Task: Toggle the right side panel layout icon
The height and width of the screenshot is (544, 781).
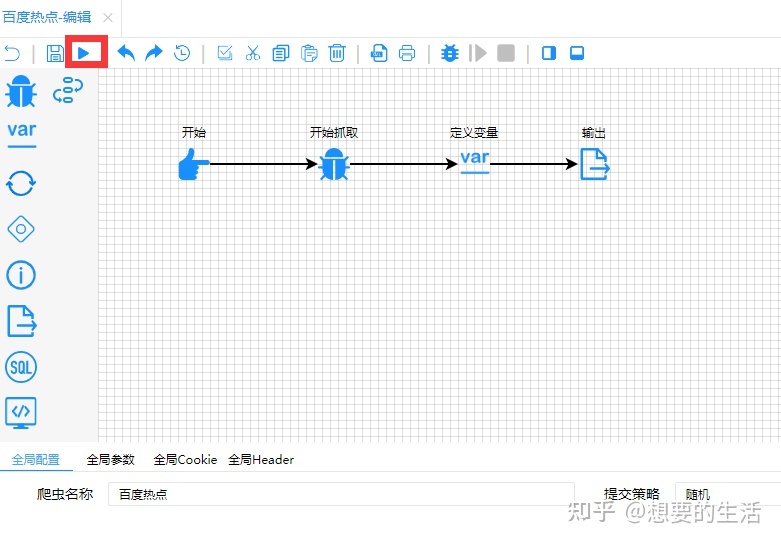Action: (549, 53)
